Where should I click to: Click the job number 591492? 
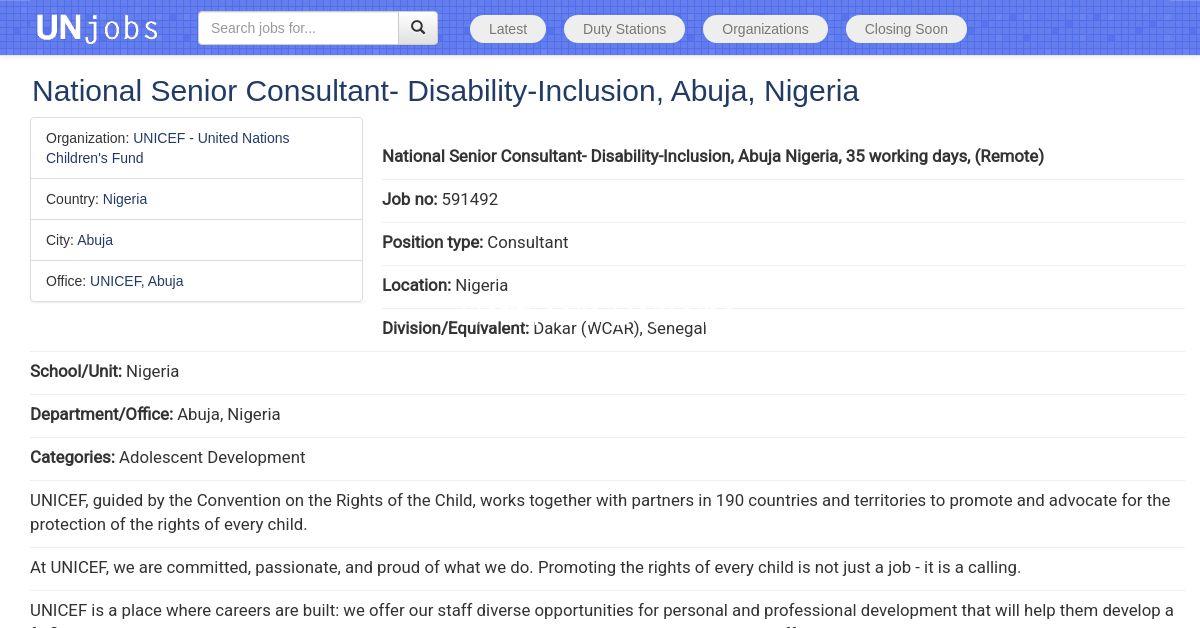470,199
